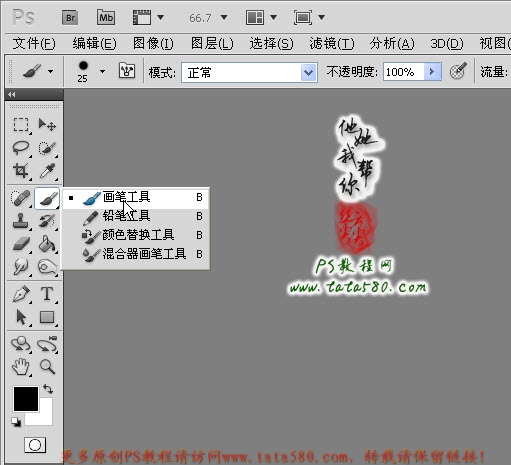This screenshot has height=465, width=511.
Task: Open the 图层(L) menu
Action: 212,44
